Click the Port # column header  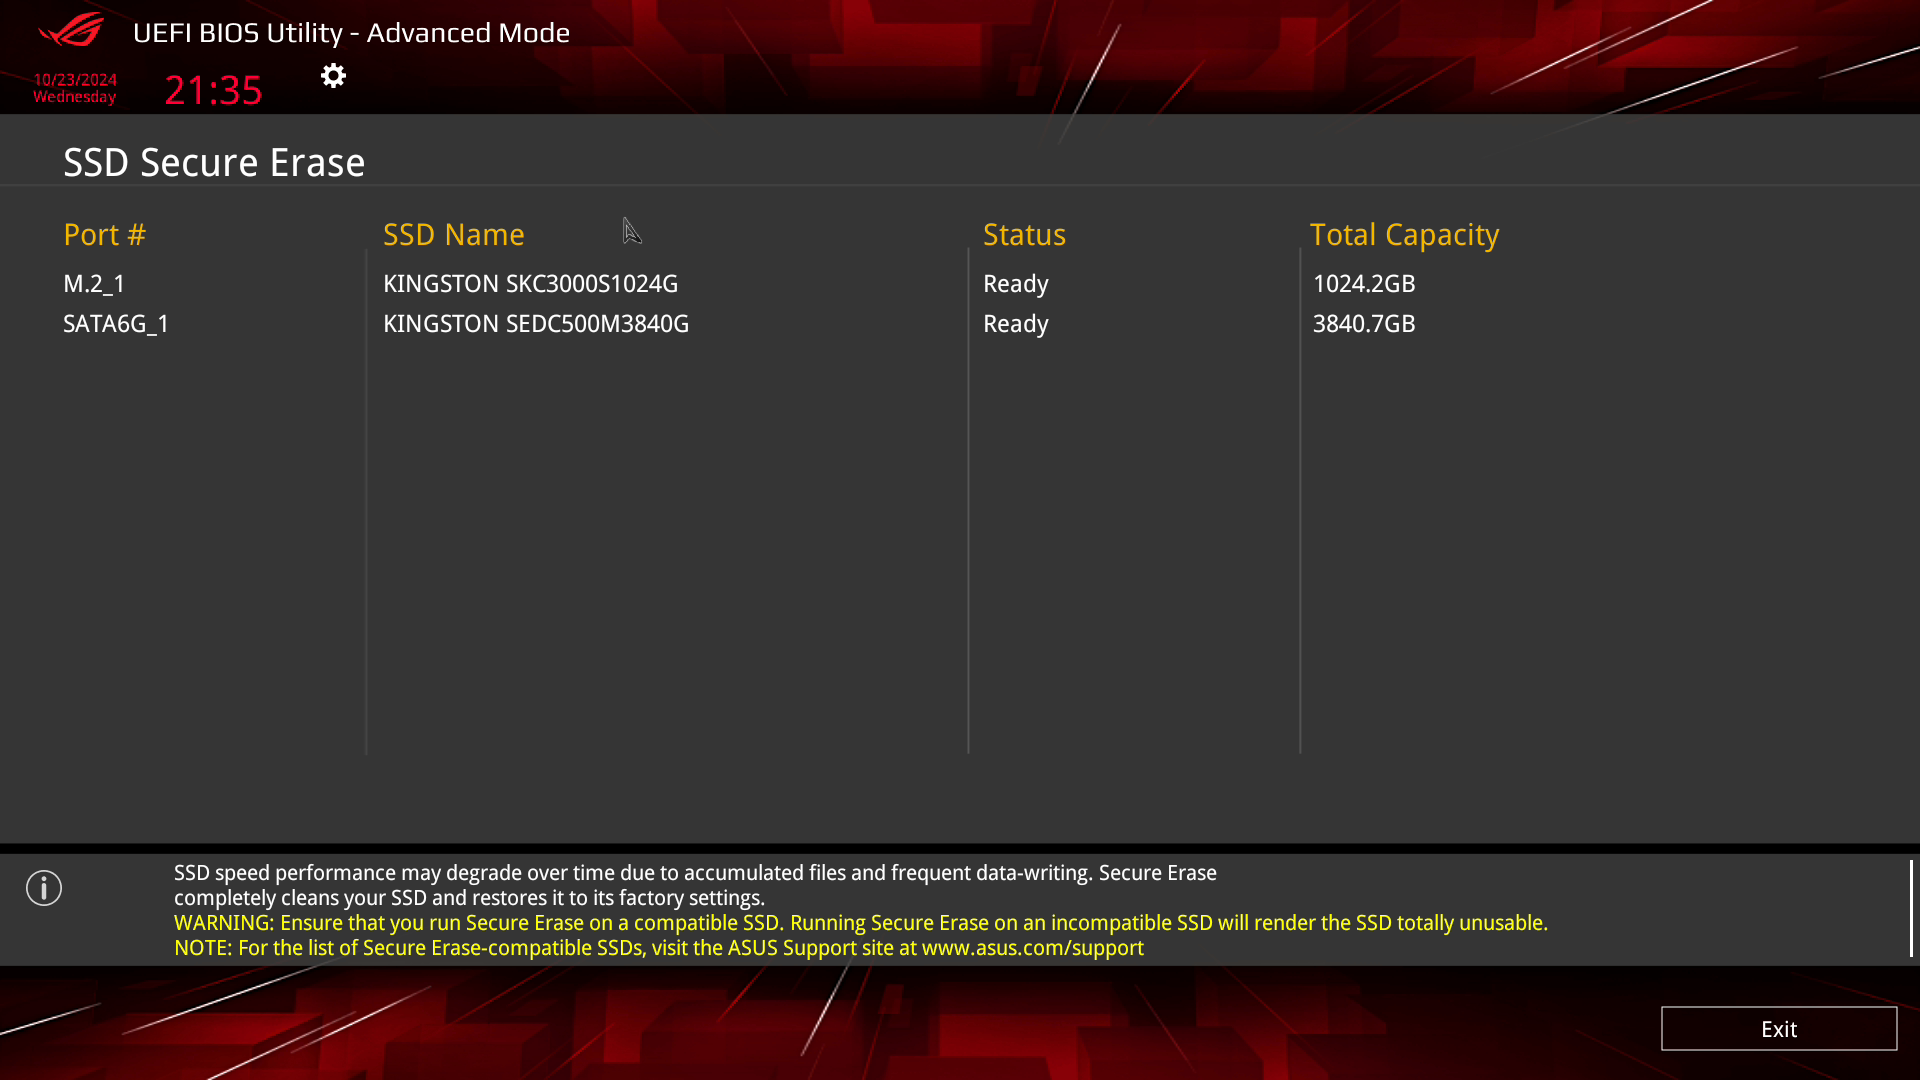[104, 234]
